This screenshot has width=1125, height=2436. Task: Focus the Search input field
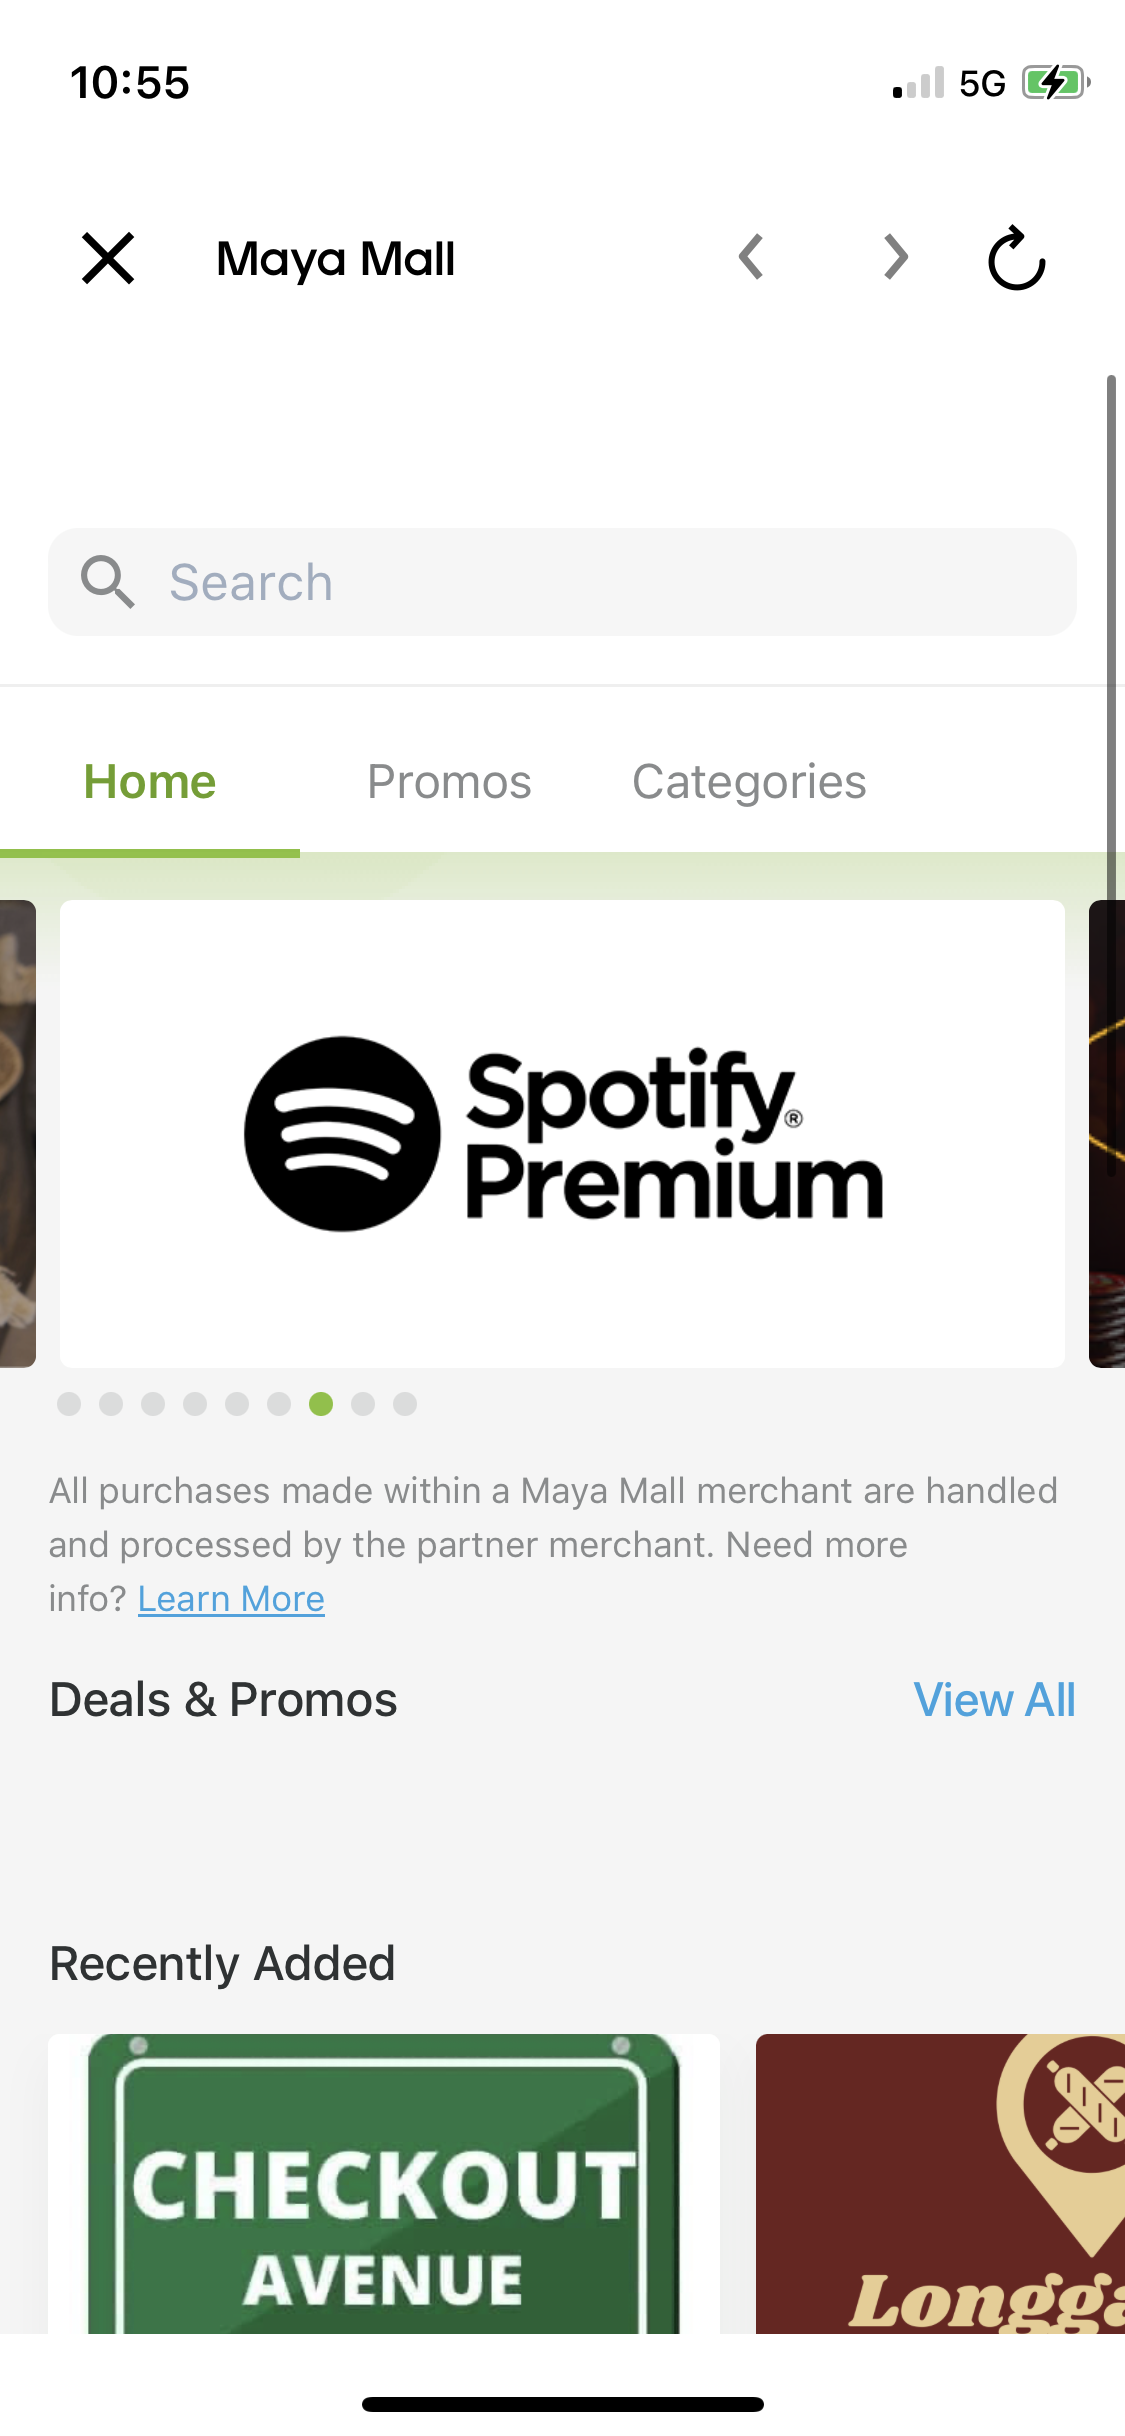pyautogui.click(x=562, y=582)
